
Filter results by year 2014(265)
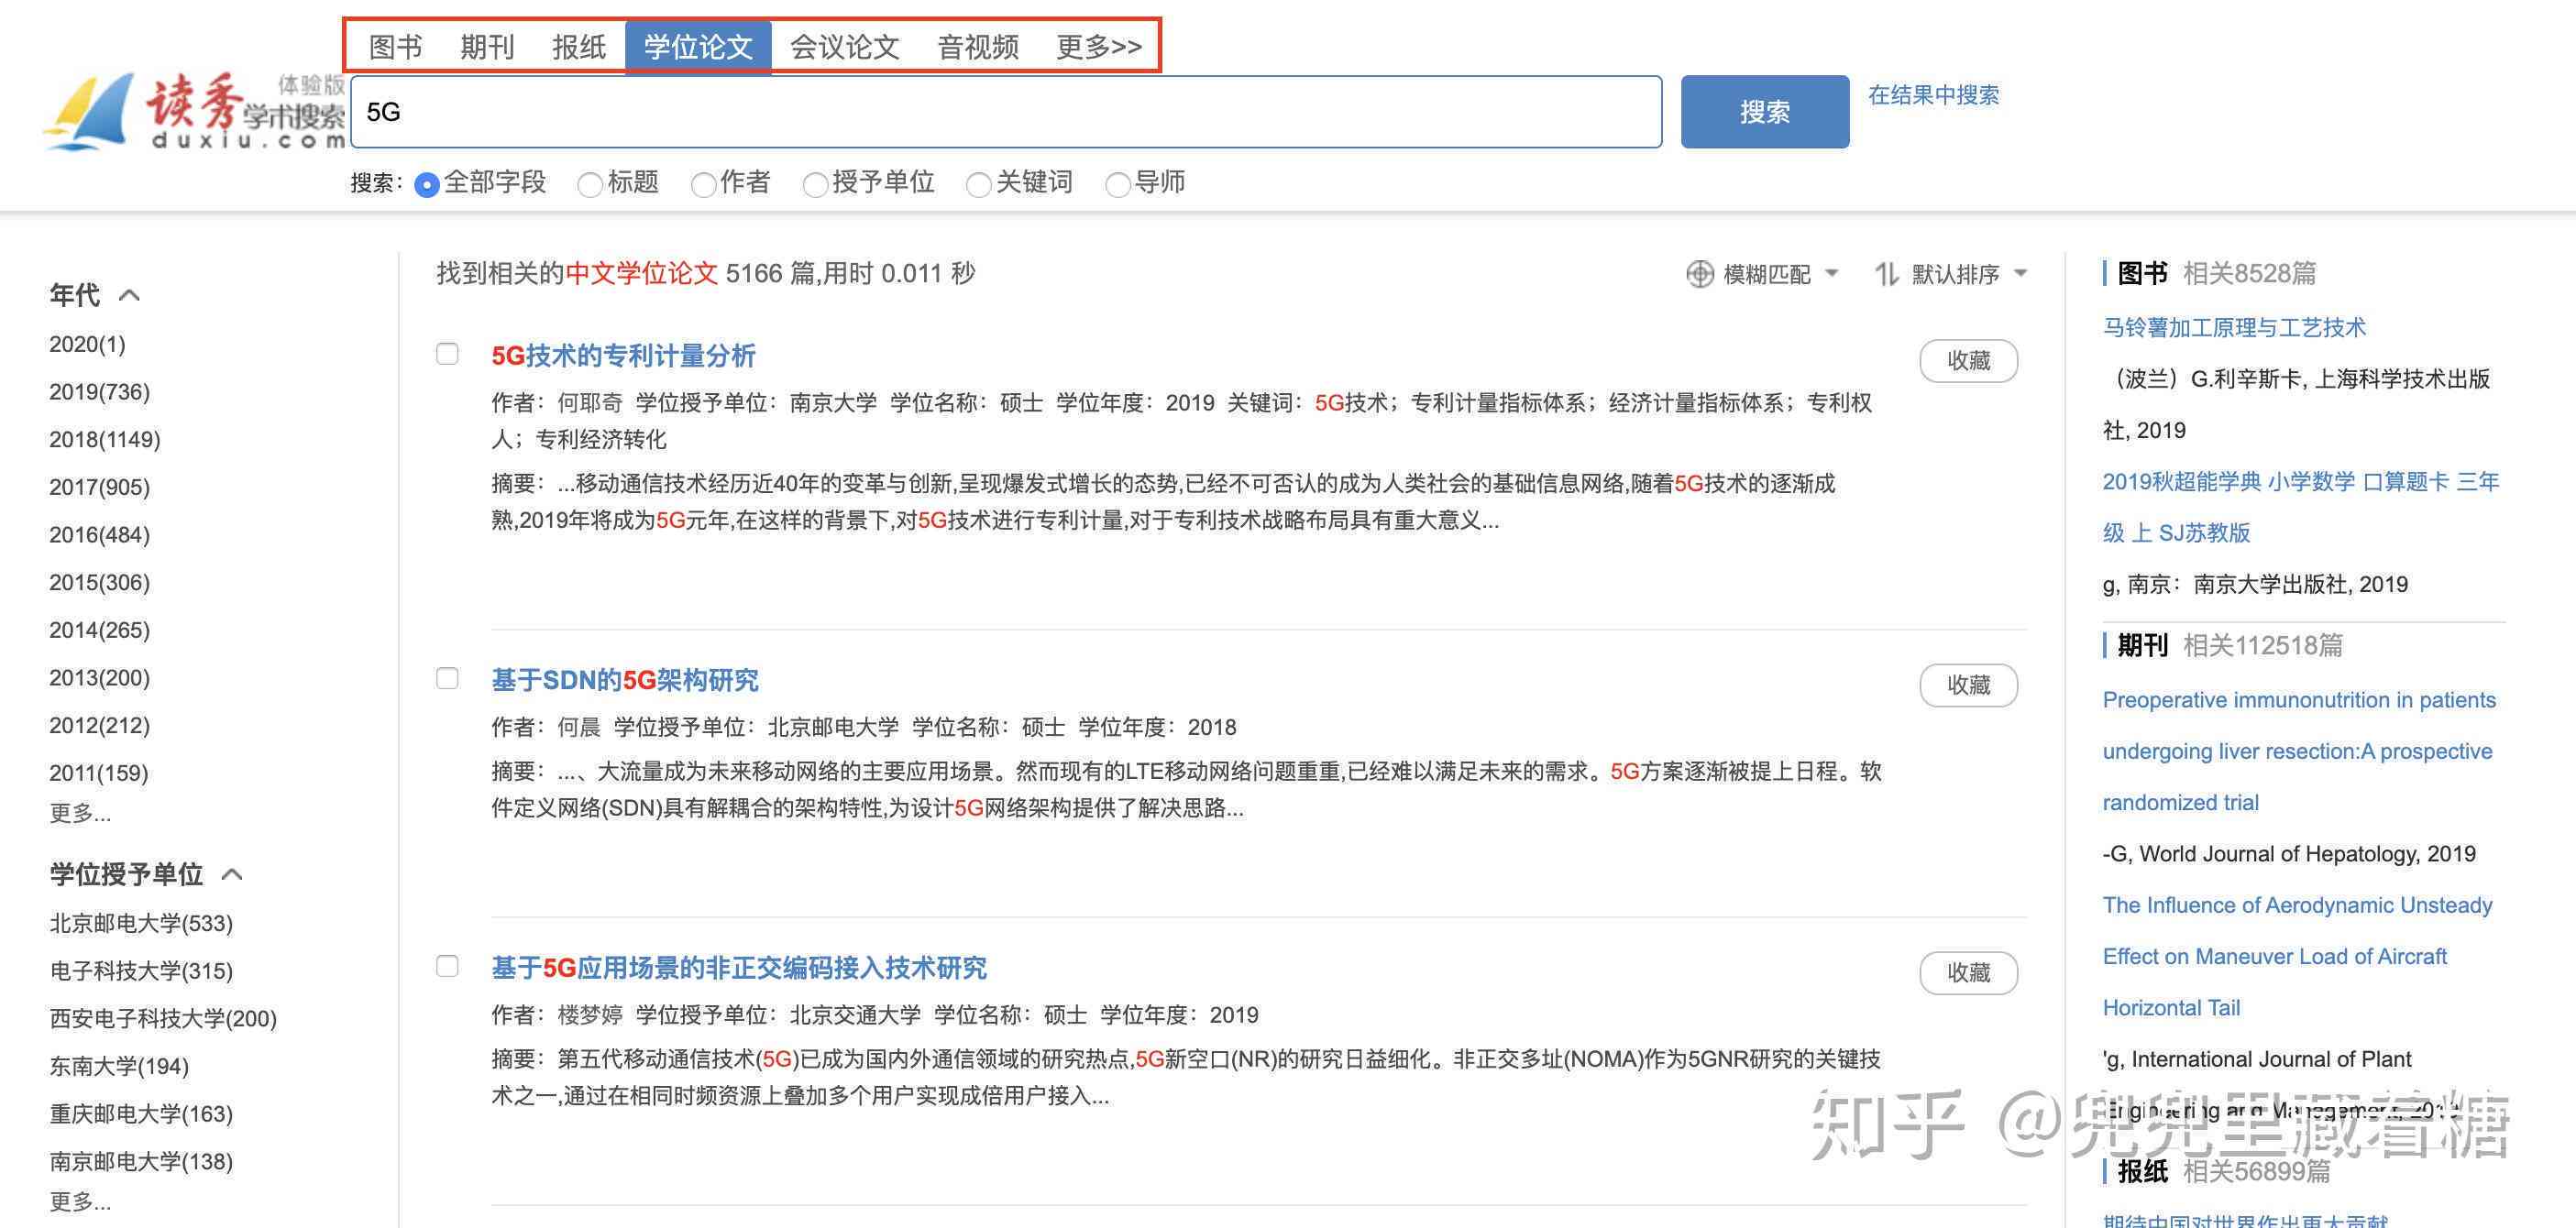[99, 630]
